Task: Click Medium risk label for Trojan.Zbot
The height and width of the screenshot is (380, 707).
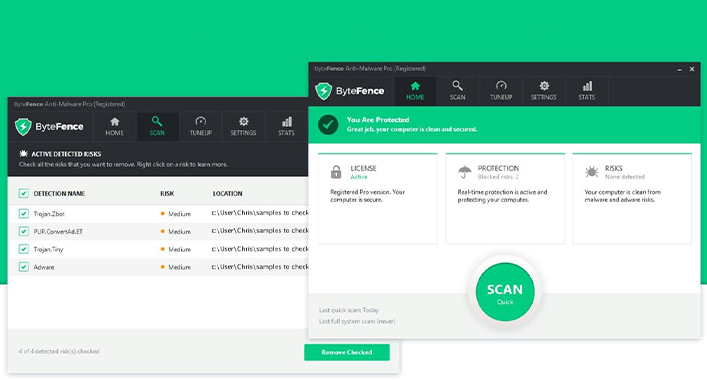Action: 179,214
